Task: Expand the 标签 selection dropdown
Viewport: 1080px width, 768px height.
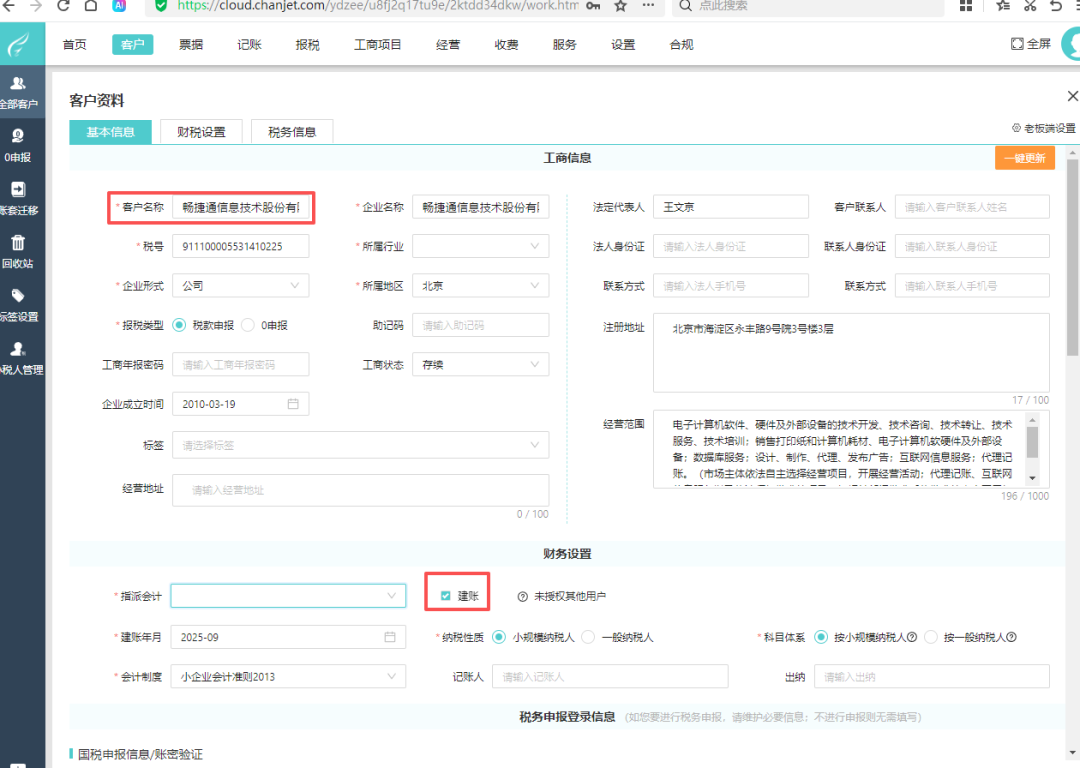Action: point(360,445)
